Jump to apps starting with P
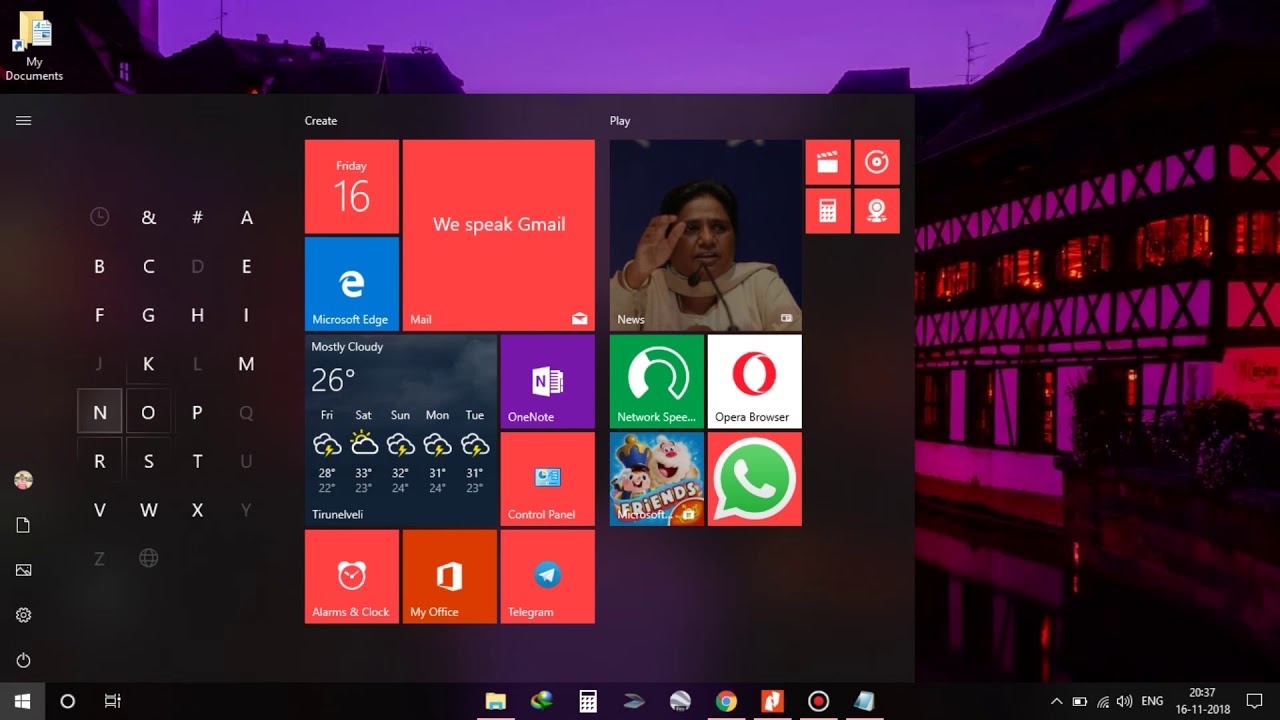The height and width of the screenshot is (720, 1280). click(x=197, y=412)
